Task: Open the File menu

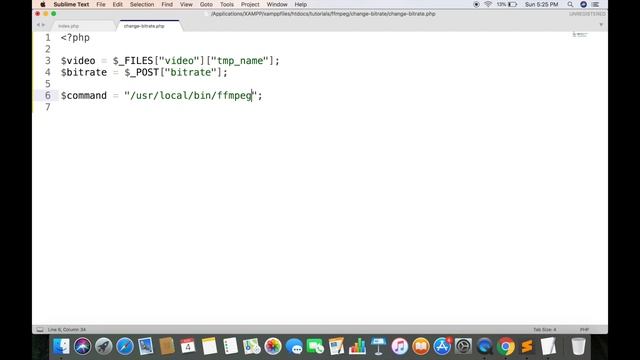Action: pos(101,4)
